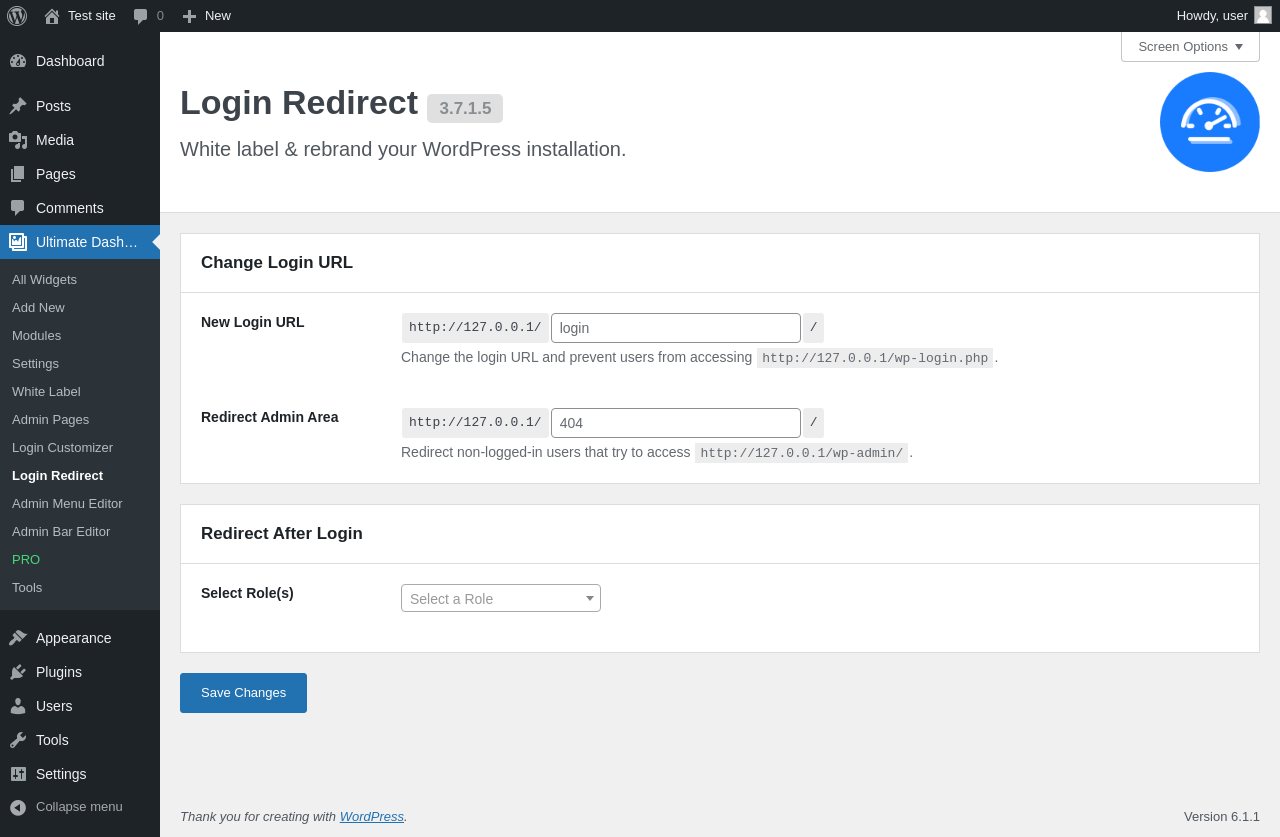Open the Login Customizer submenu item
This screenshot has width=1280, height=837.
pos(62,447)
